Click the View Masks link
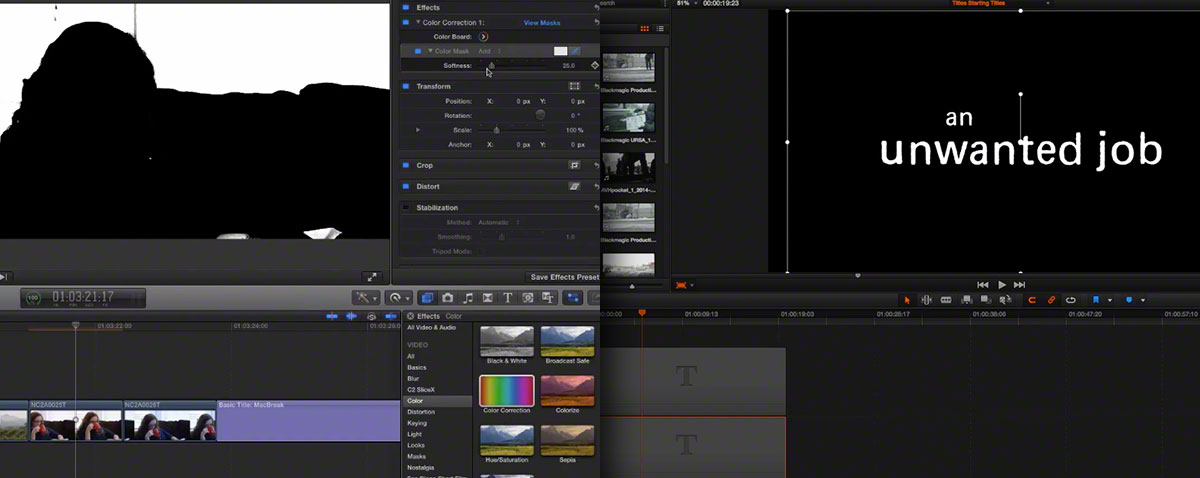The width and height of the screenshot is (1200, 478). click(542, 22)
